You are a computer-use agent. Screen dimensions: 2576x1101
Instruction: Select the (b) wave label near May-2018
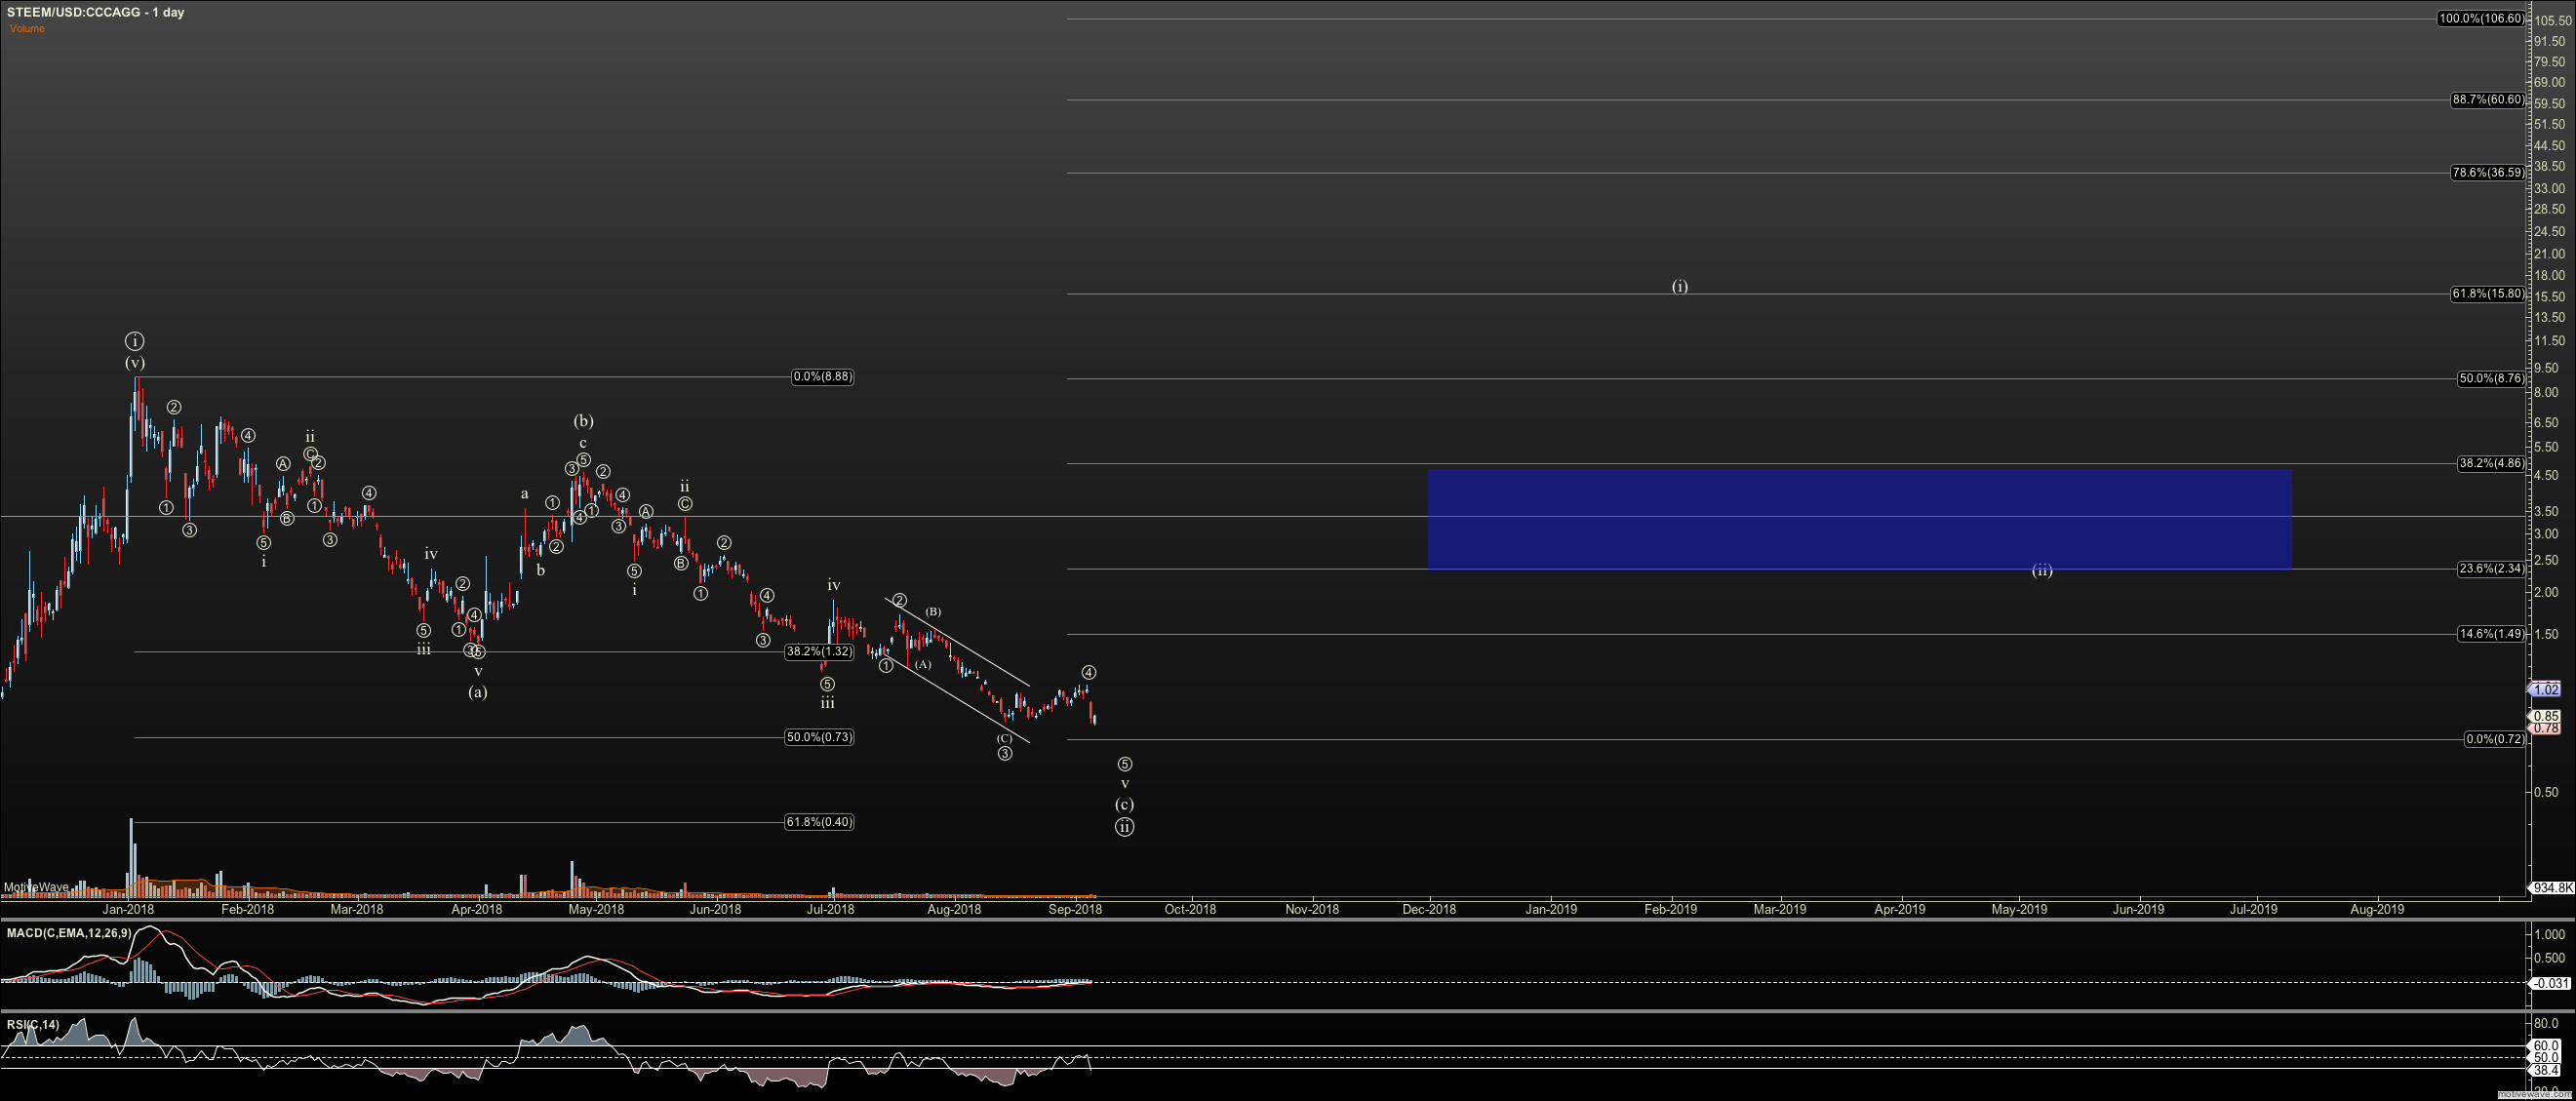point(583,421)
